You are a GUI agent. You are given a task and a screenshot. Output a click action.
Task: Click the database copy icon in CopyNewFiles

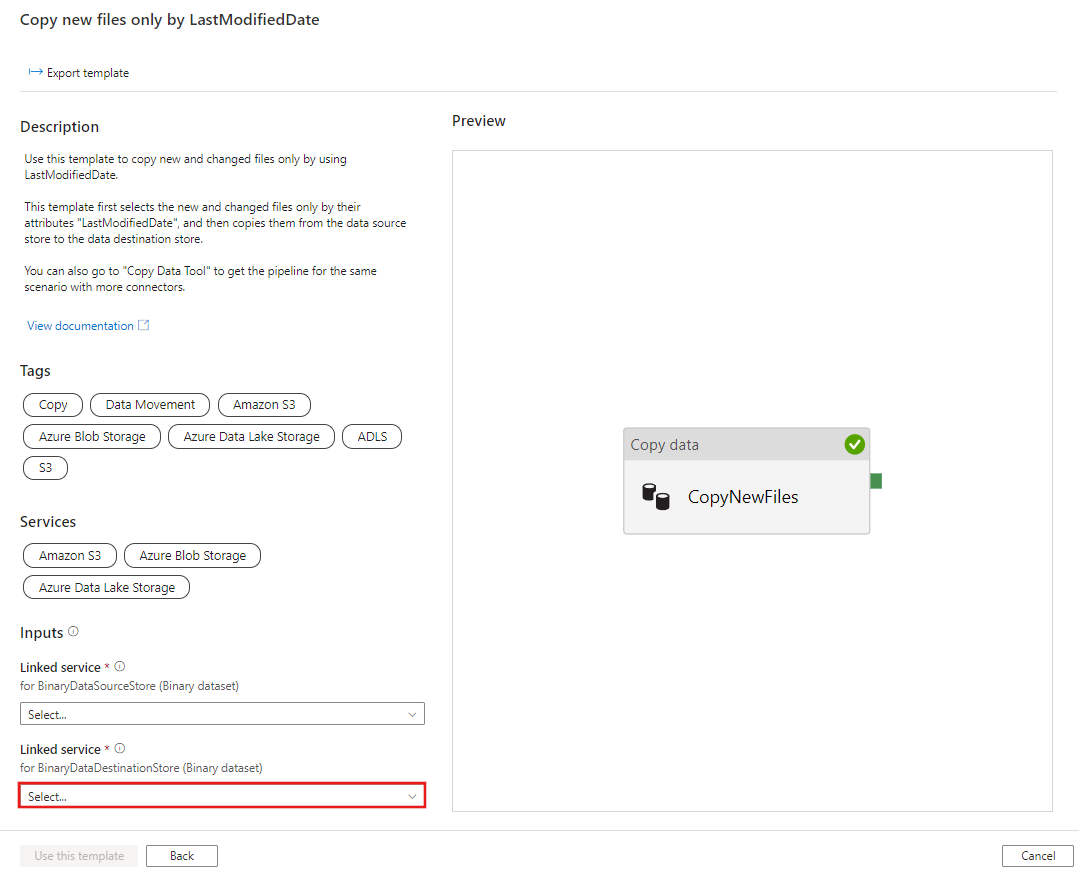[656, 496]
